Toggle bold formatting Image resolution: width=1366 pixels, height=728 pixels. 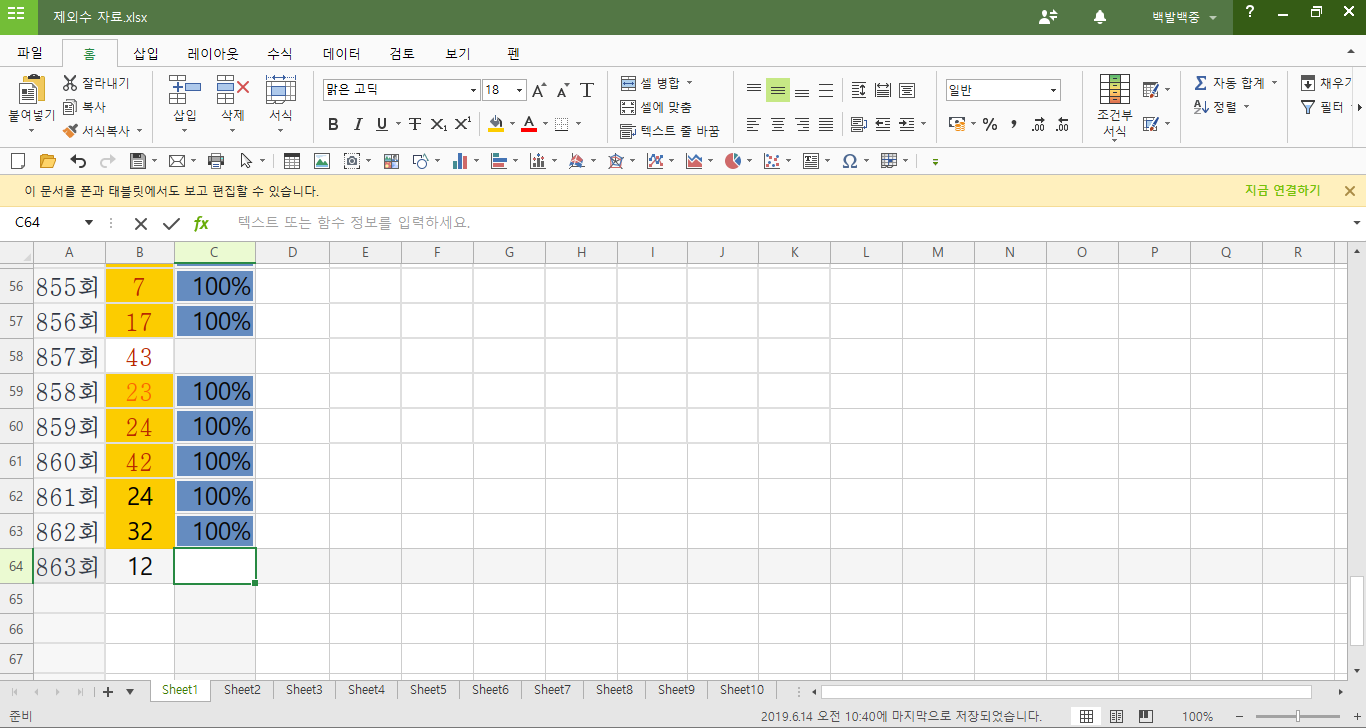click(333, 125)
